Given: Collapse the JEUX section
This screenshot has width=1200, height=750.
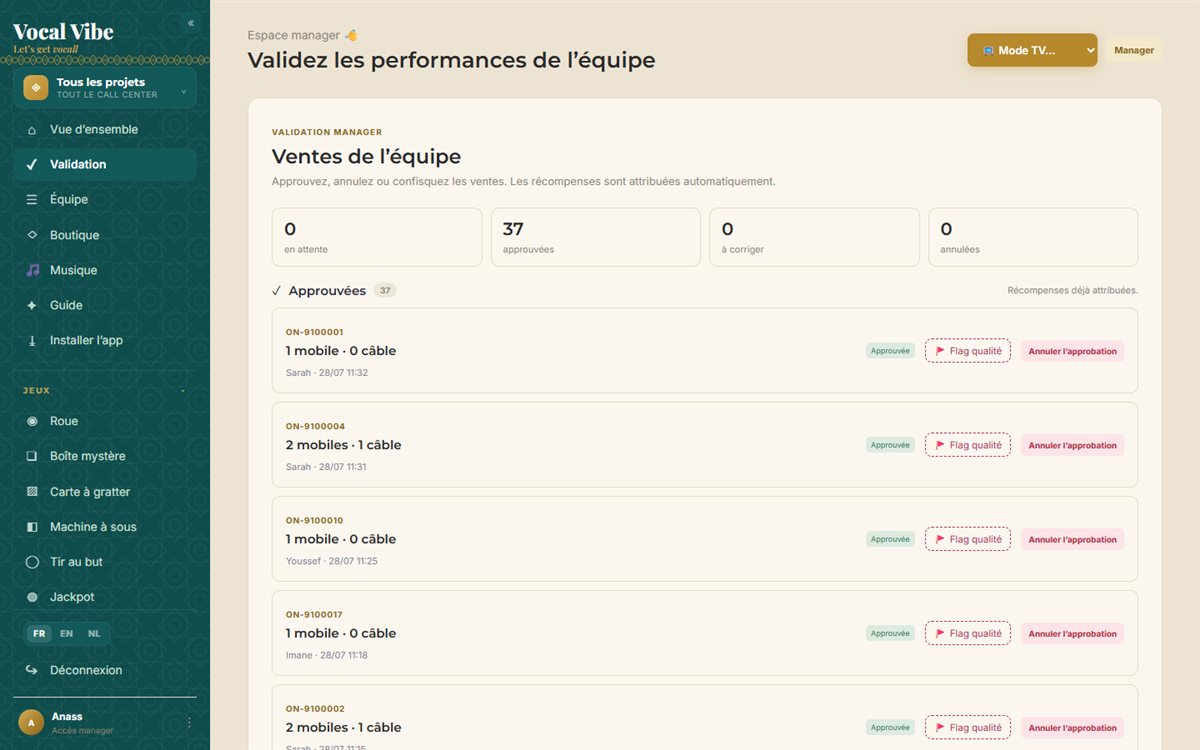Looking at the screenshot, I should (x=183, y=391).
